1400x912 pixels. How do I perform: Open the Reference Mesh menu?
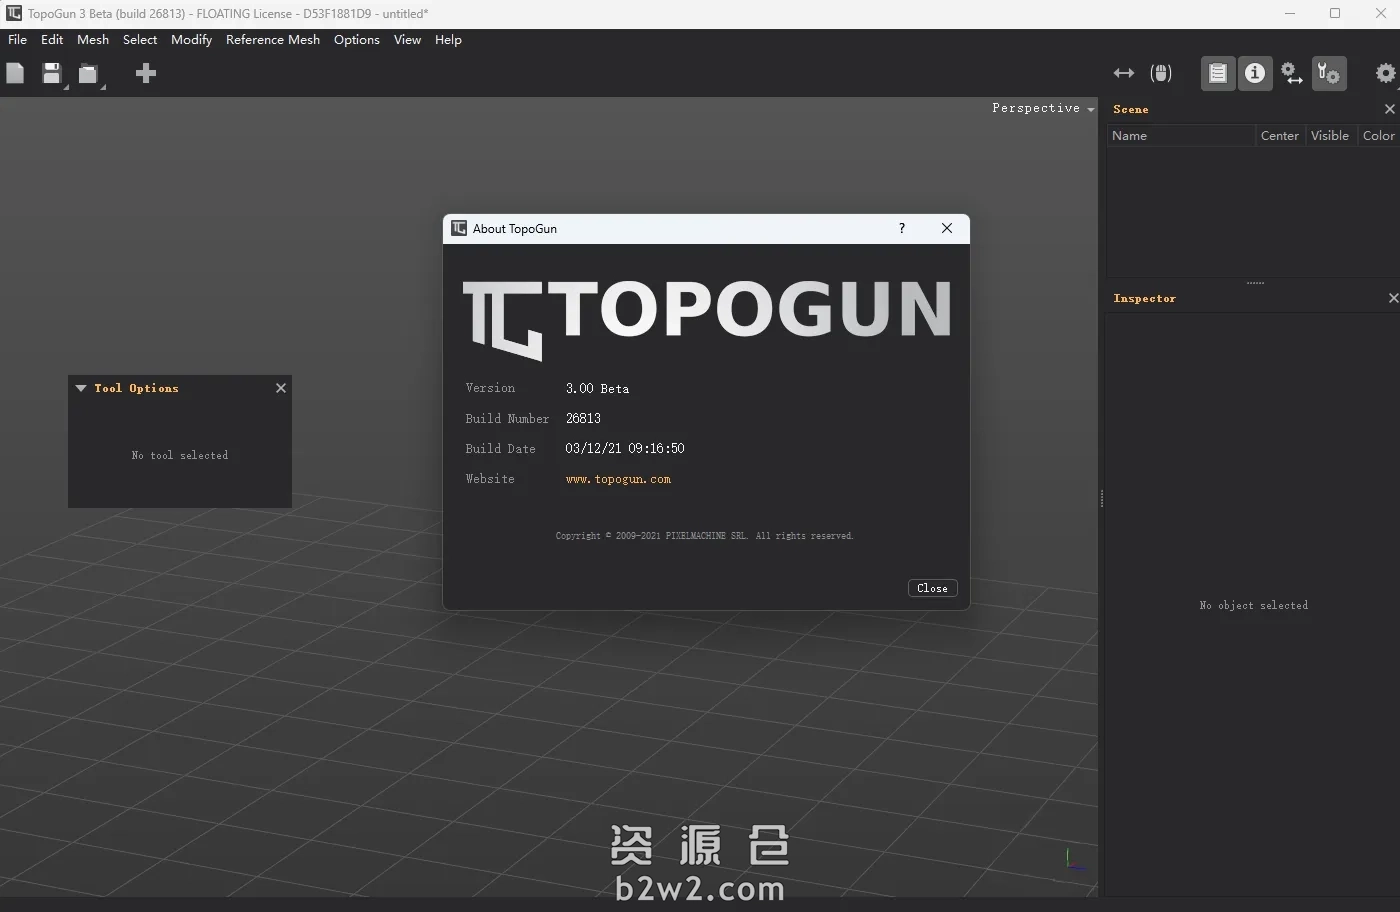coord(272,40)
